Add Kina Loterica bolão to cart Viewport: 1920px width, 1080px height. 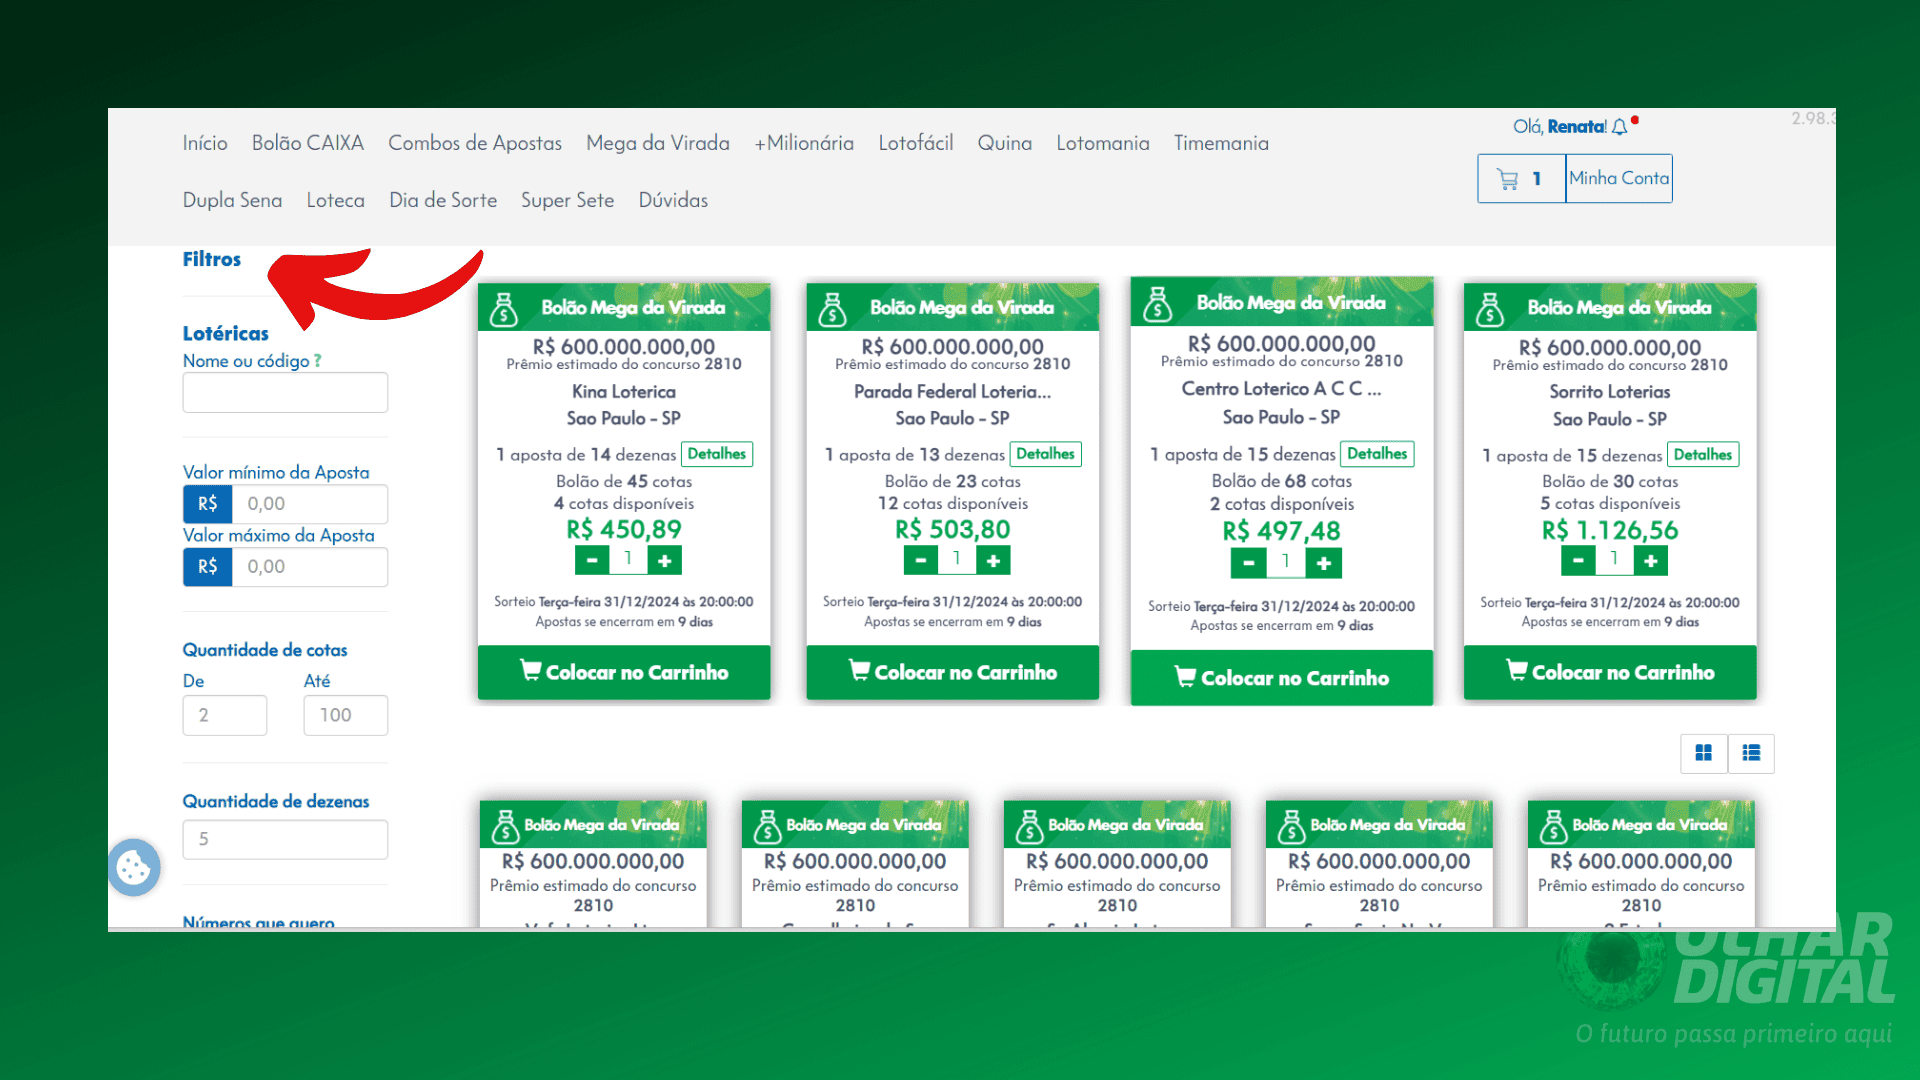point(624,672)
